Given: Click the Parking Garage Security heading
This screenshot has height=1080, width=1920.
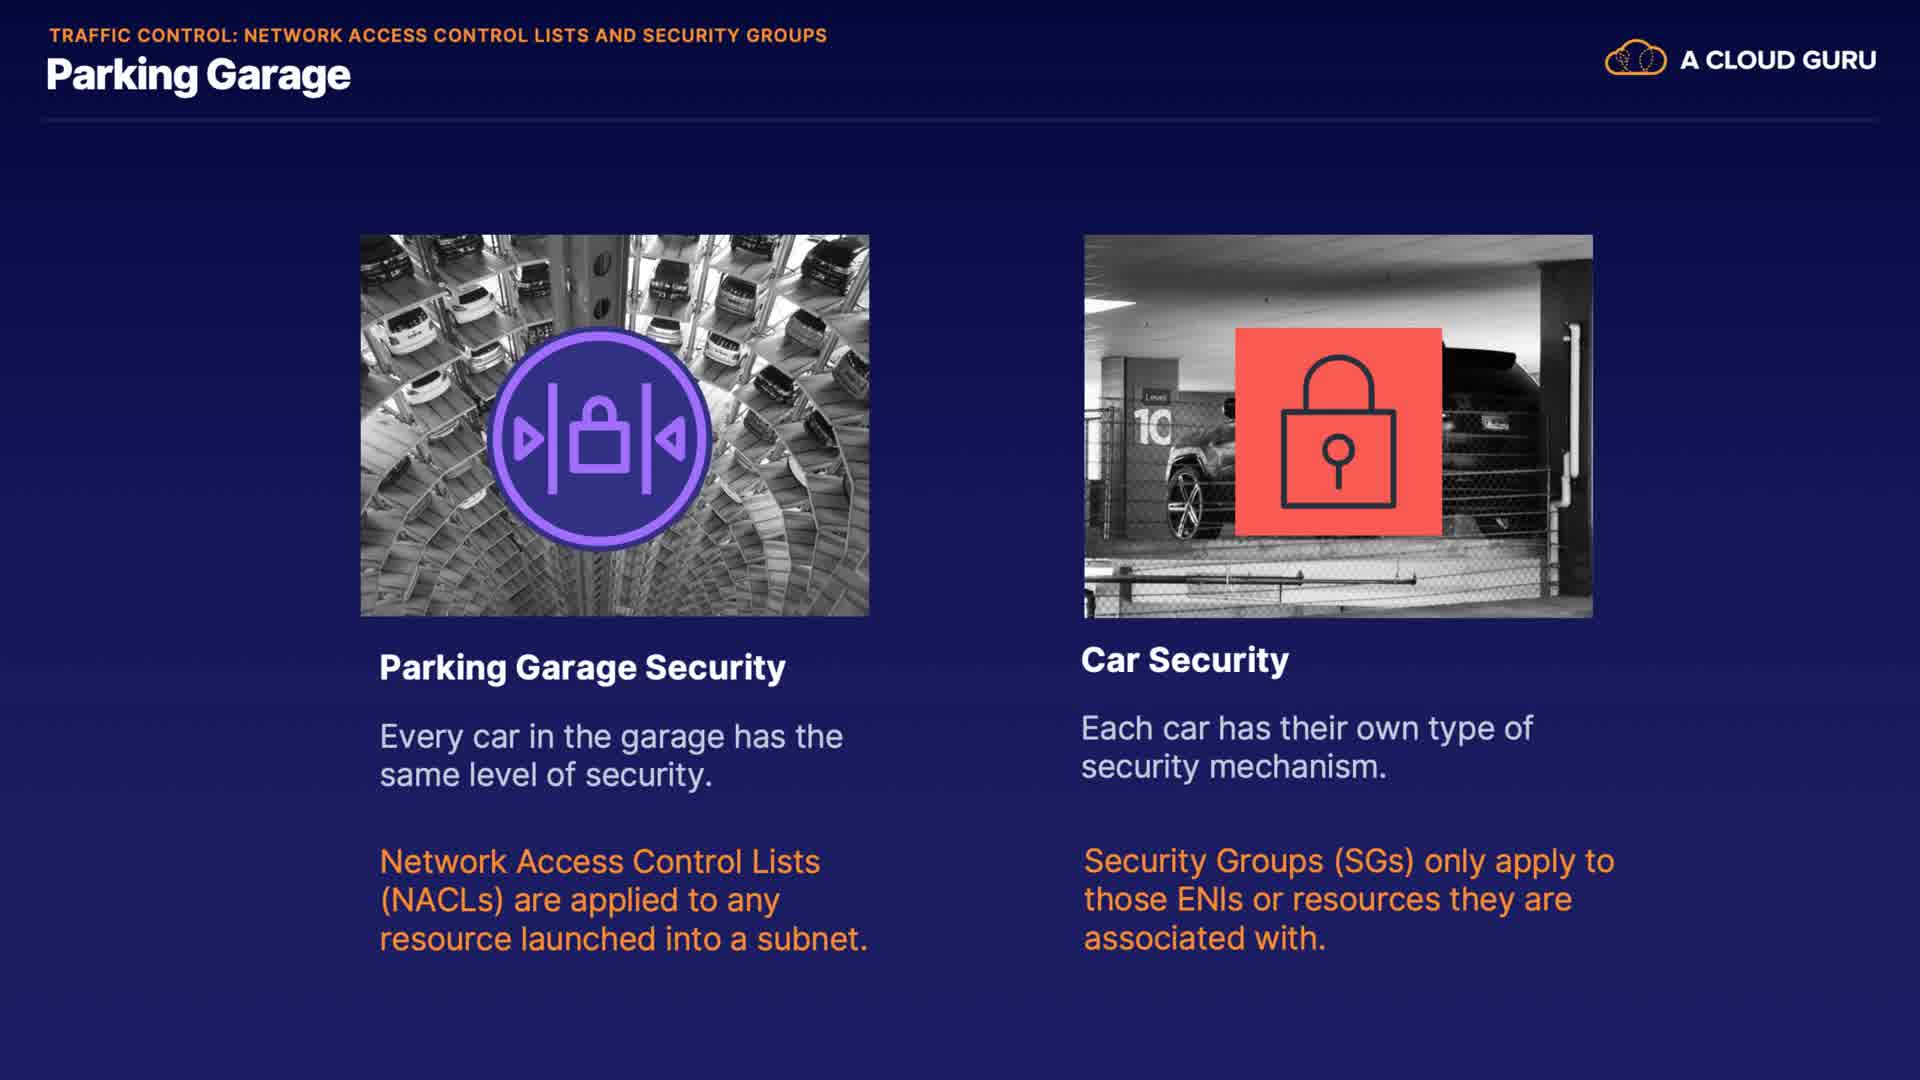Looking at the screenshot, I should point(582,667).
